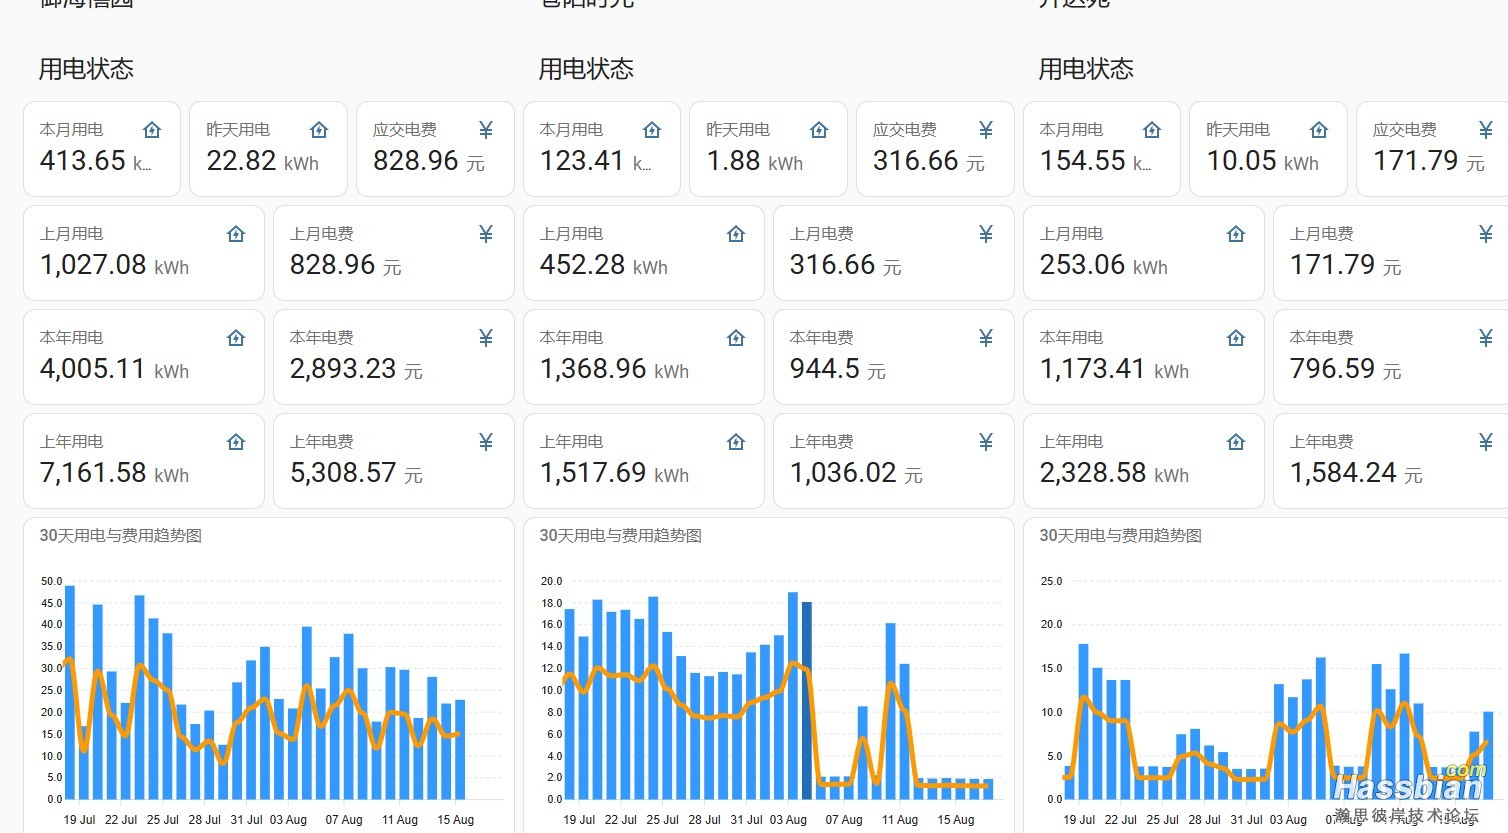
Task: Click the yen icon on 上月电费 828.96 card
Action: 486,234
